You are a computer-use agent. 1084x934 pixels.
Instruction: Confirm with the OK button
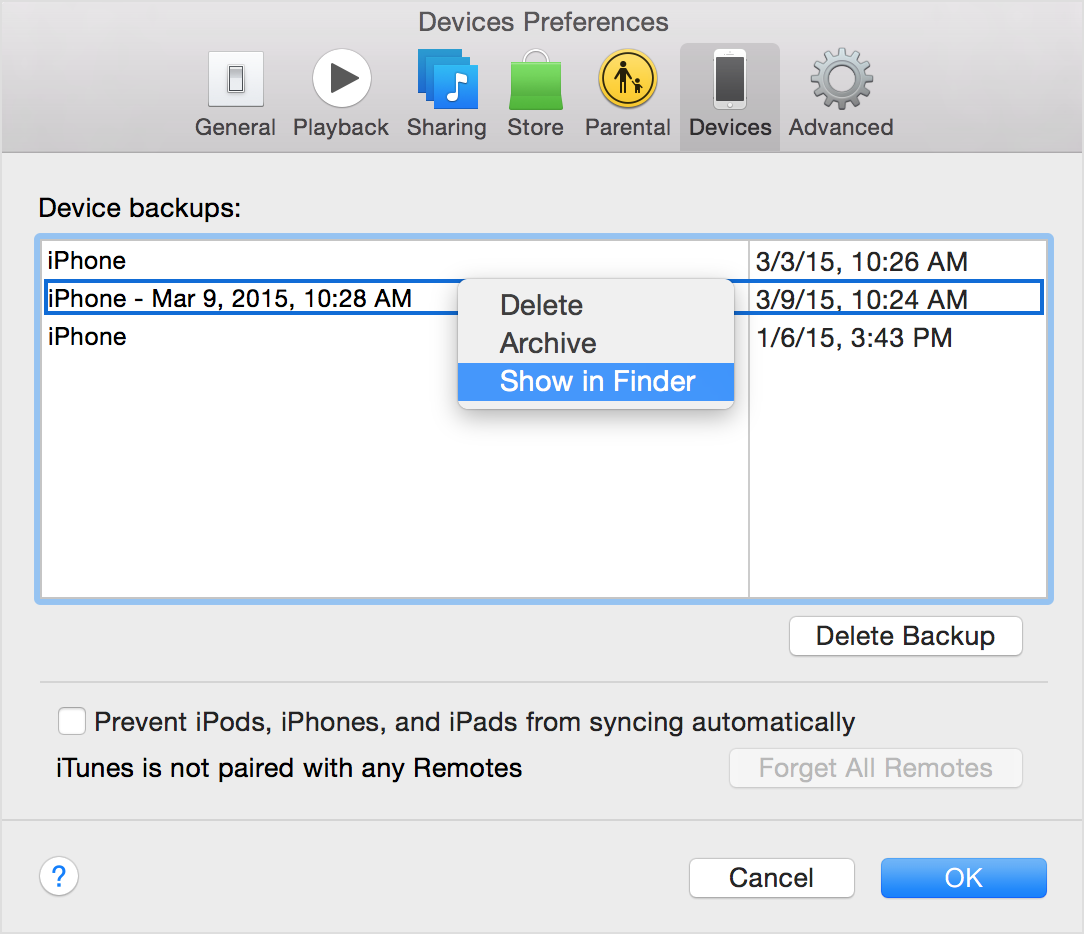[964, 878]
